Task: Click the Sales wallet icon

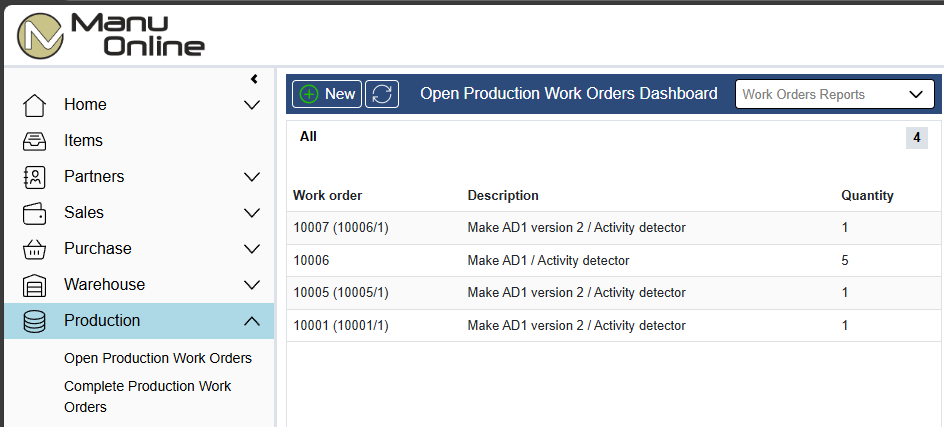Action: click(x=34, y=213)
